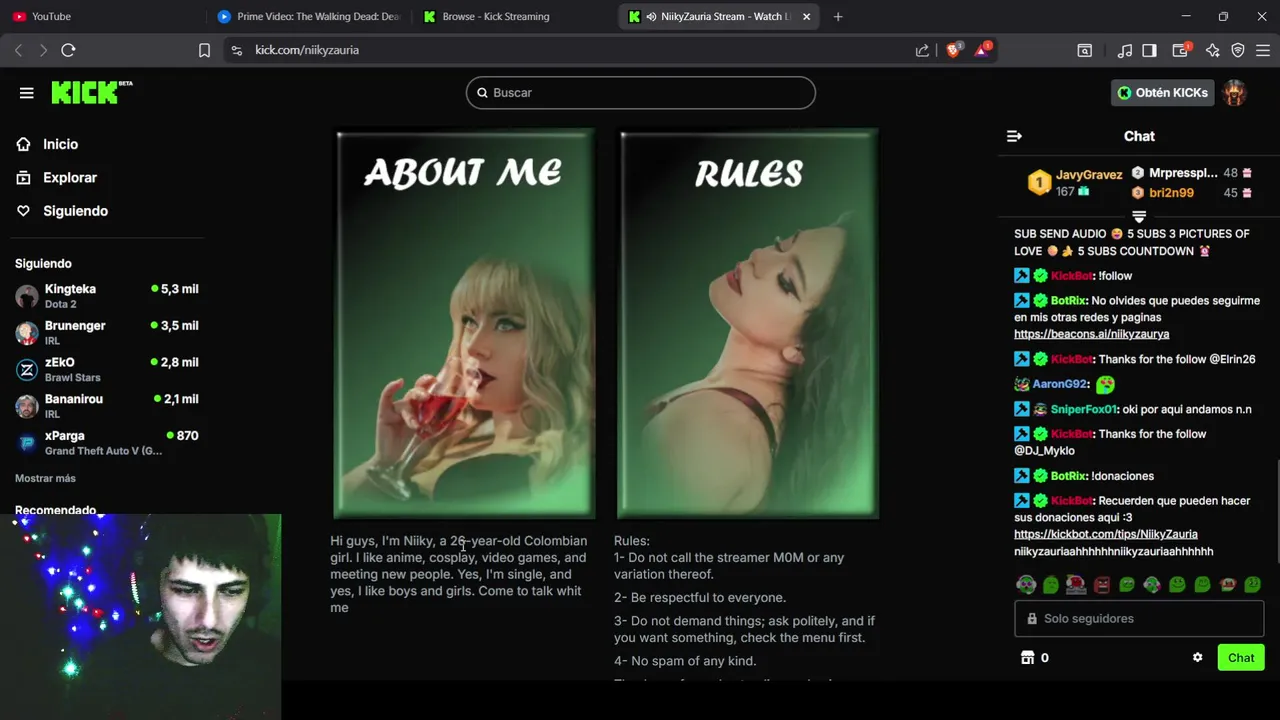Open Brave Leo AI sparkle icon
The width and height of the screenshot is (1280, 720).
(x=1213, y=50)
